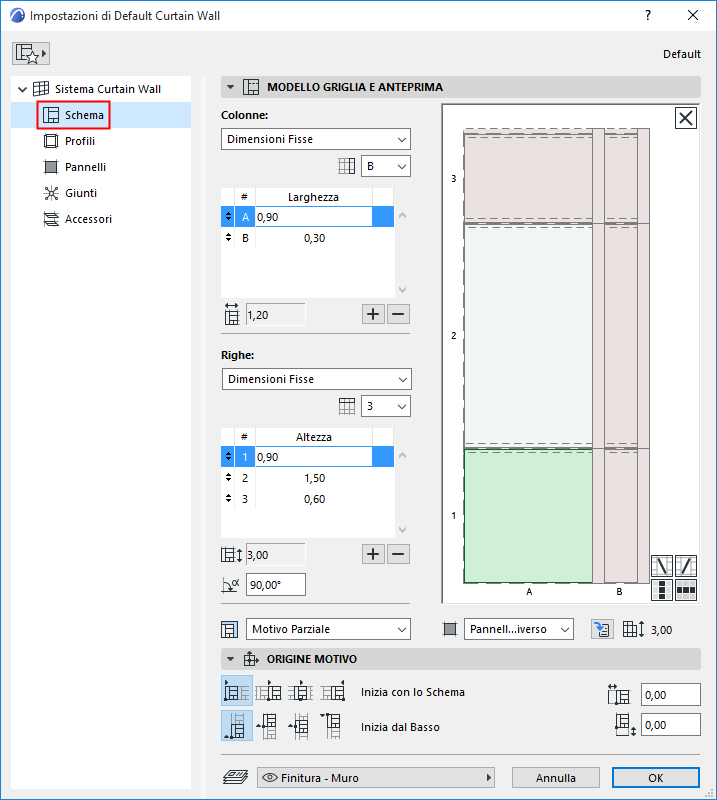Select the fourth vertical pattern origin option

pos(333,726)
